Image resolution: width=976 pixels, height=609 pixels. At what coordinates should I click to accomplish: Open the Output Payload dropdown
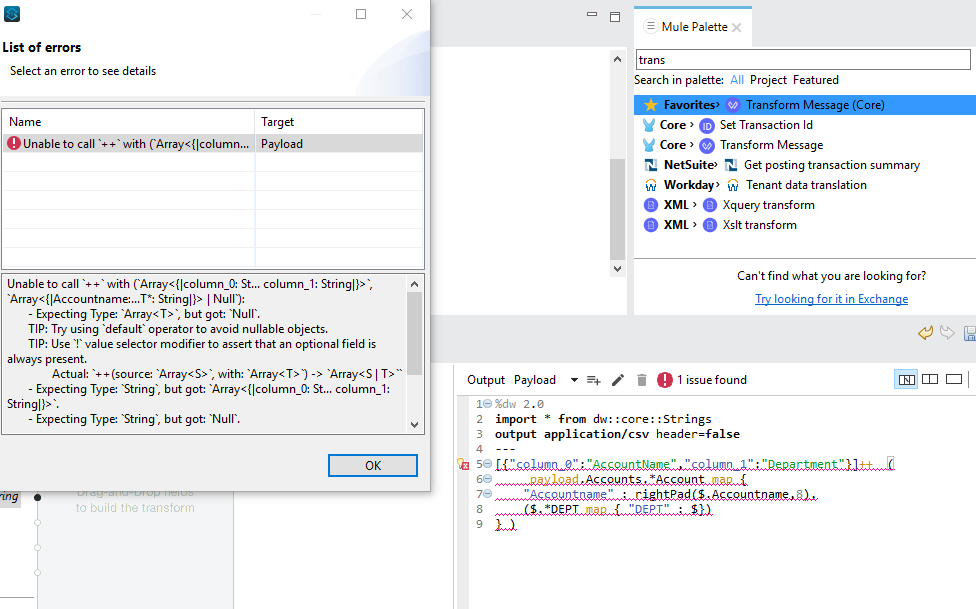[574, 380]
